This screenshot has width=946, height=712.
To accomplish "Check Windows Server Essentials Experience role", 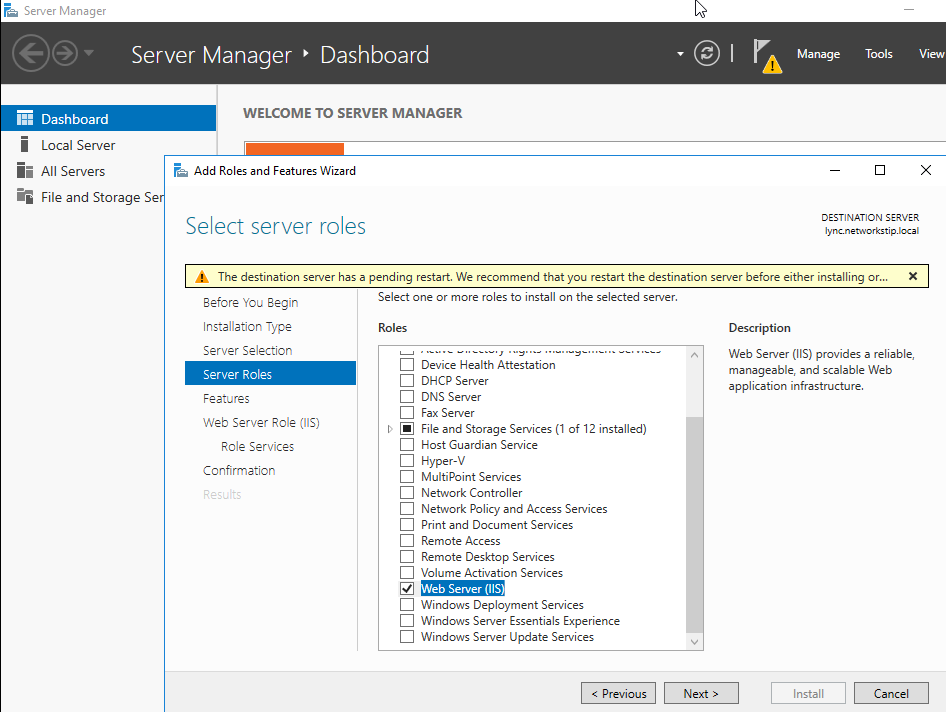I will click(x=407, y=620).
